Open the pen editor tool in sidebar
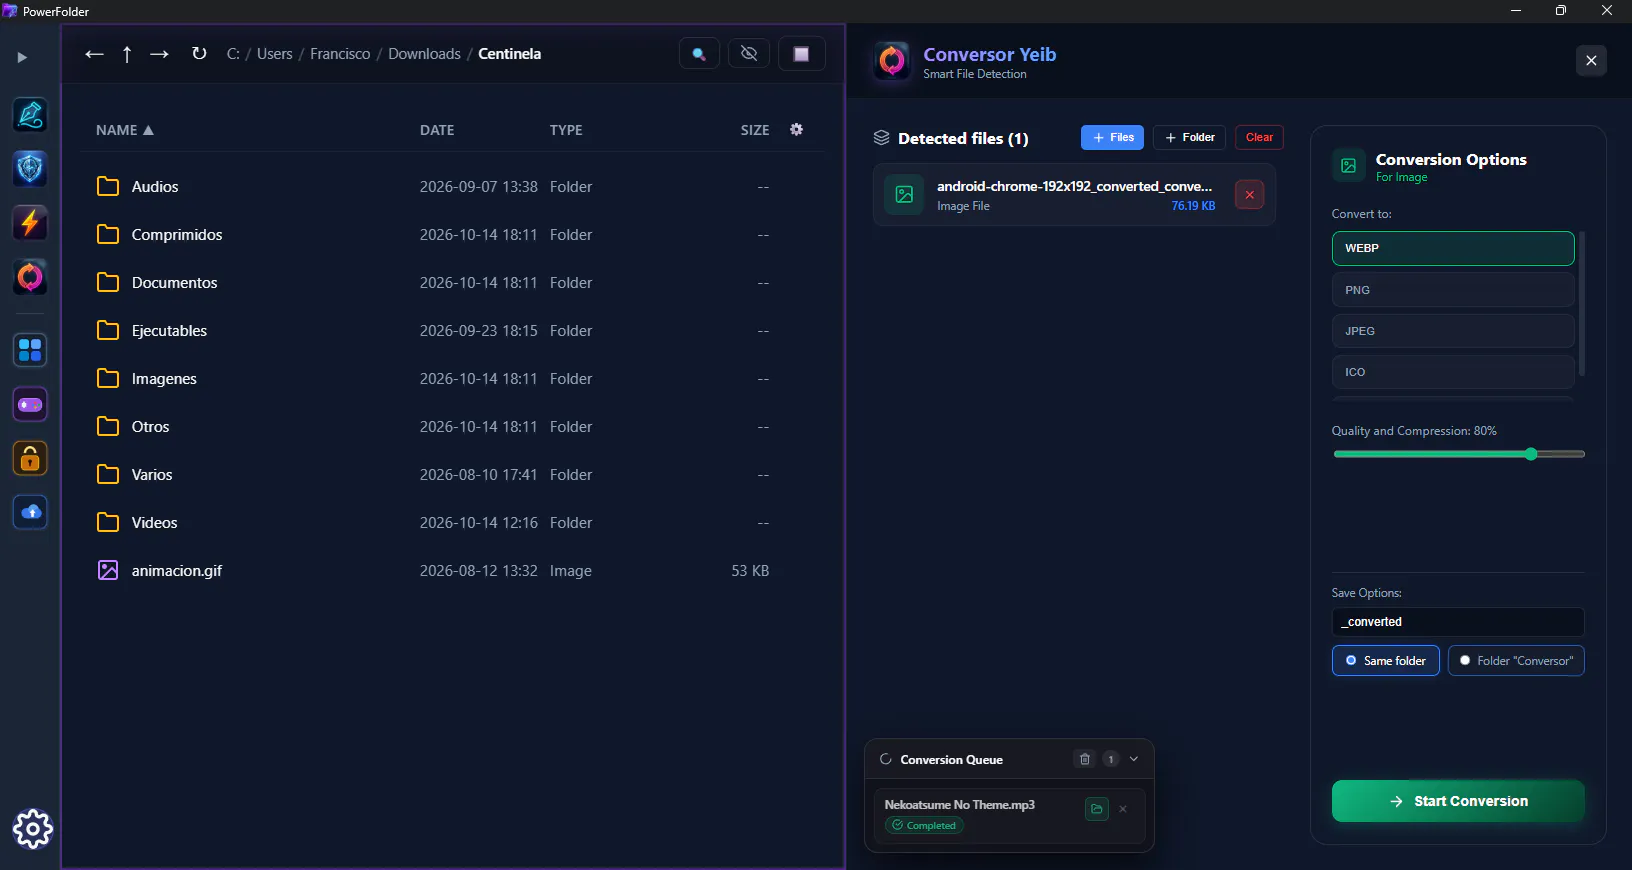Viewport: 1632px width, 870px height. click(x=30, y=115)
